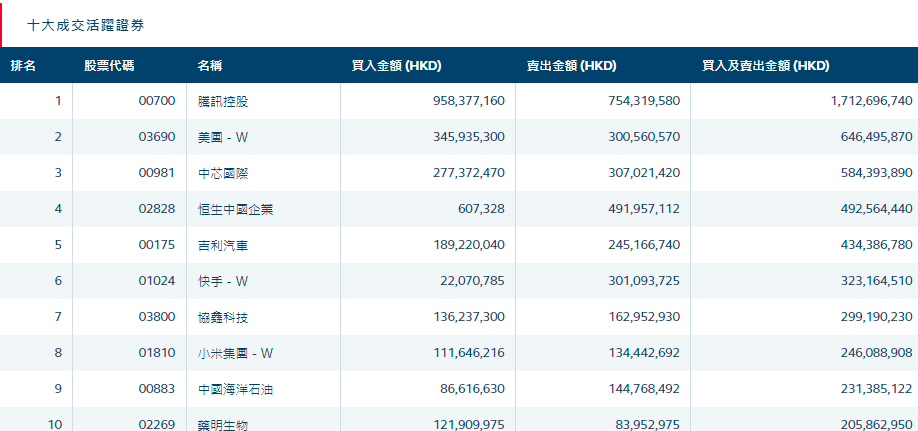Select stock code 00883
The image size is (918, 431).
pyautogui.click(x=157, y=389)
